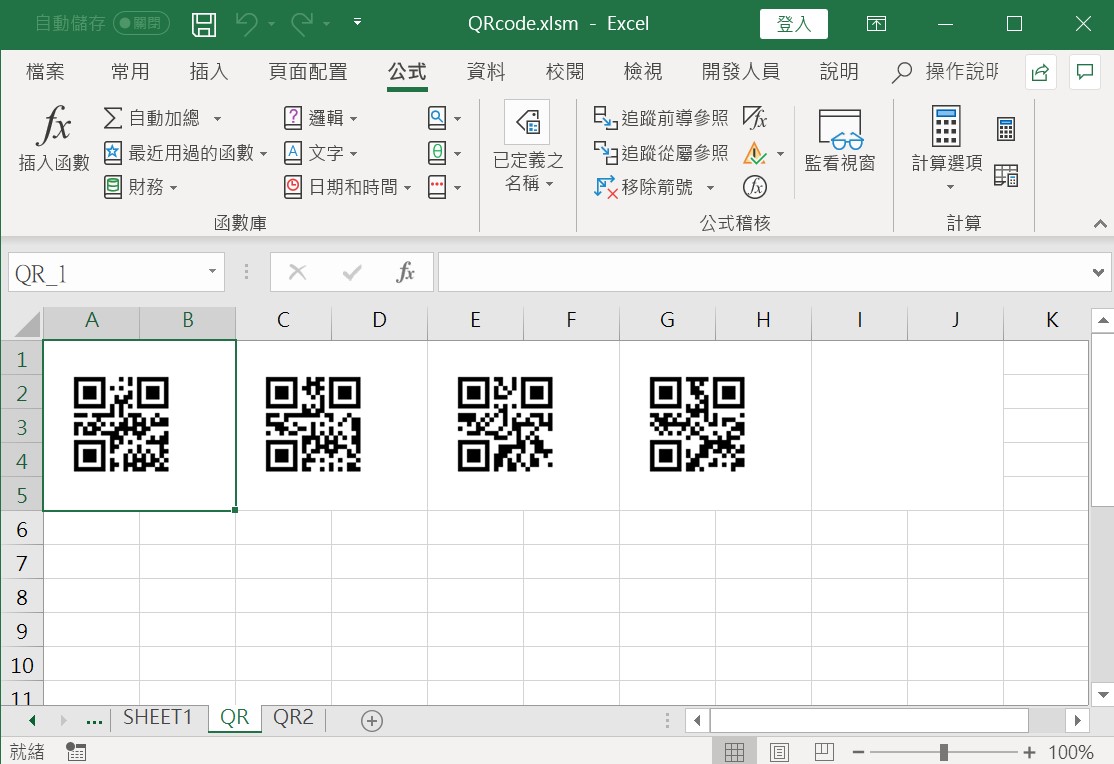Switch to Normal view in status bar
The image size is (1114, 764).
(x=735, y=751)
